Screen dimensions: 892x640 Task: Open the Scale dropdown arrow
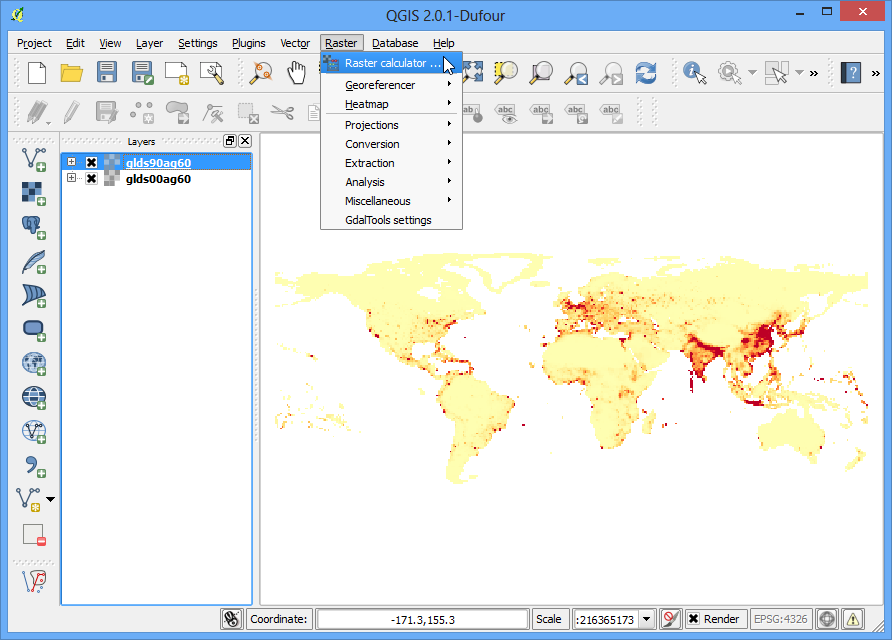point(647,619)
